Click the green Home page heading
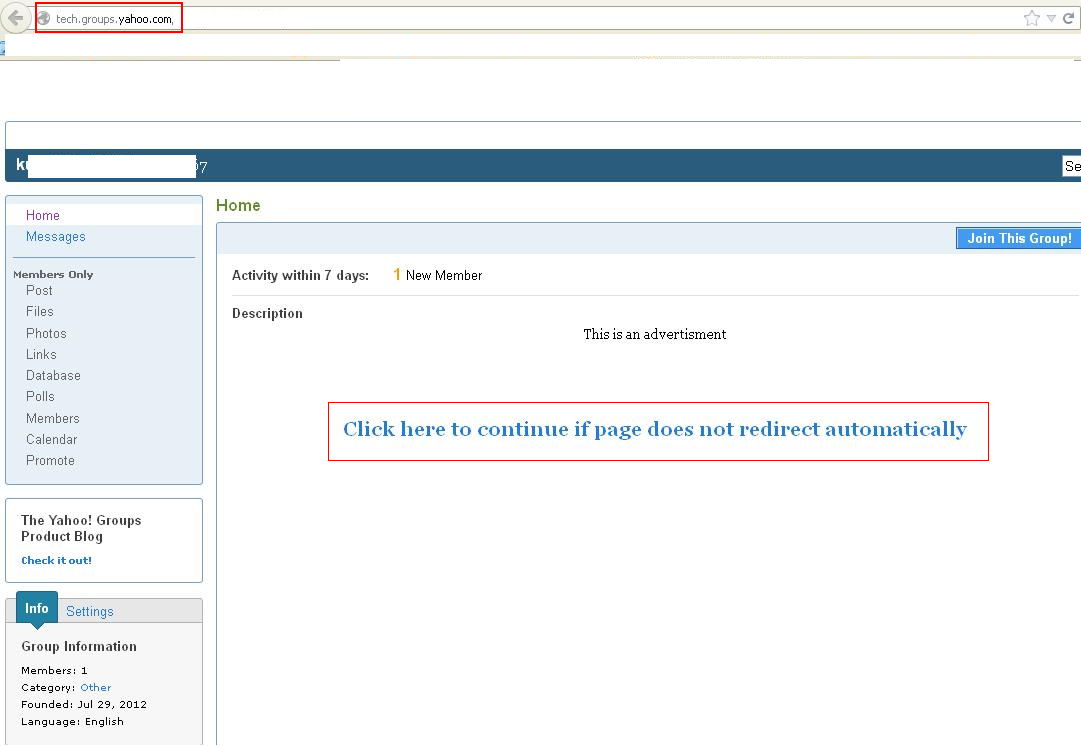Viewport: 1081px width, 746px height. pyautogui.click(x=238, y=205)
